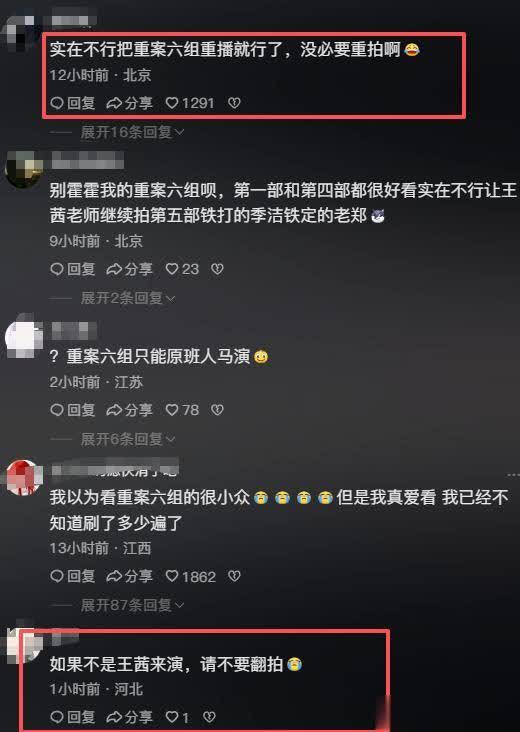520x732 pixels.
Task: Tap share icon on 12小时前 comment
Action: [113, 103]
